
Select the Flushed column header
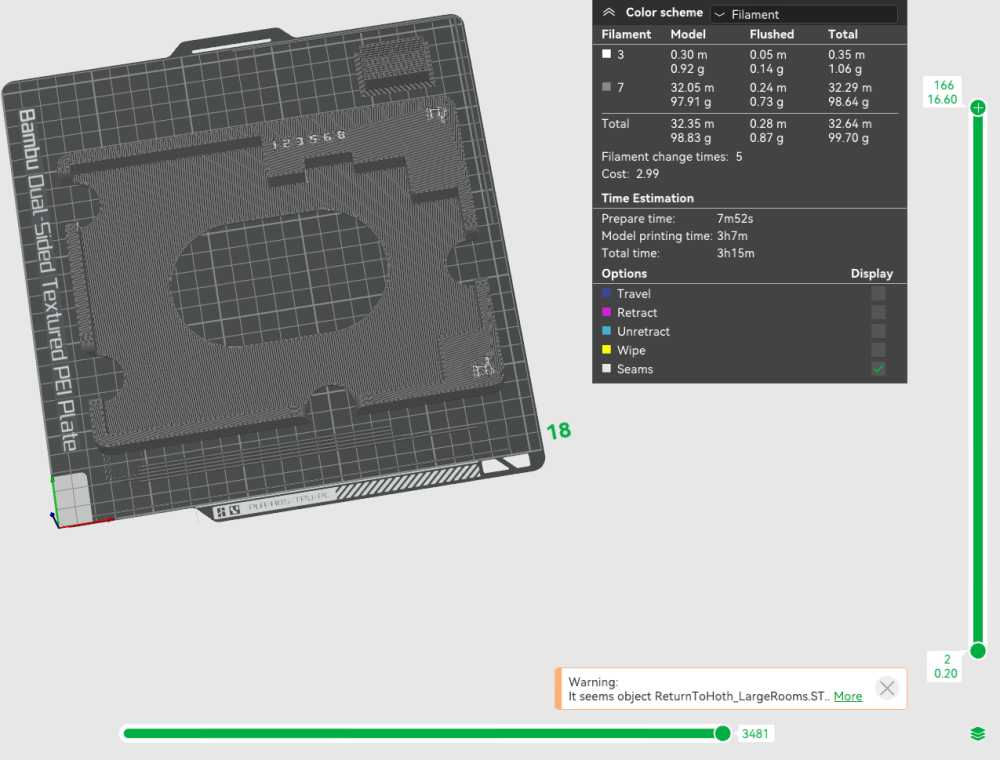(772, 34)
